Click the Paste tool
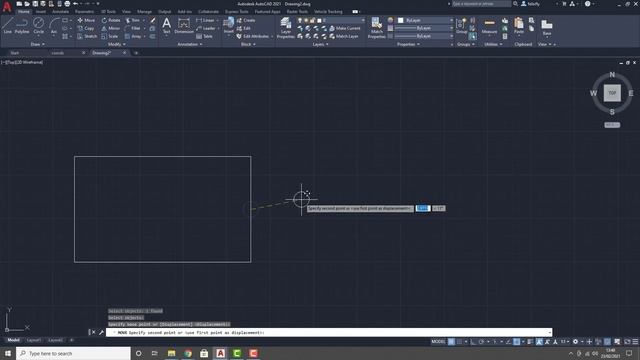The height and width of the screenshot is (360, 640). pos(519,26)
